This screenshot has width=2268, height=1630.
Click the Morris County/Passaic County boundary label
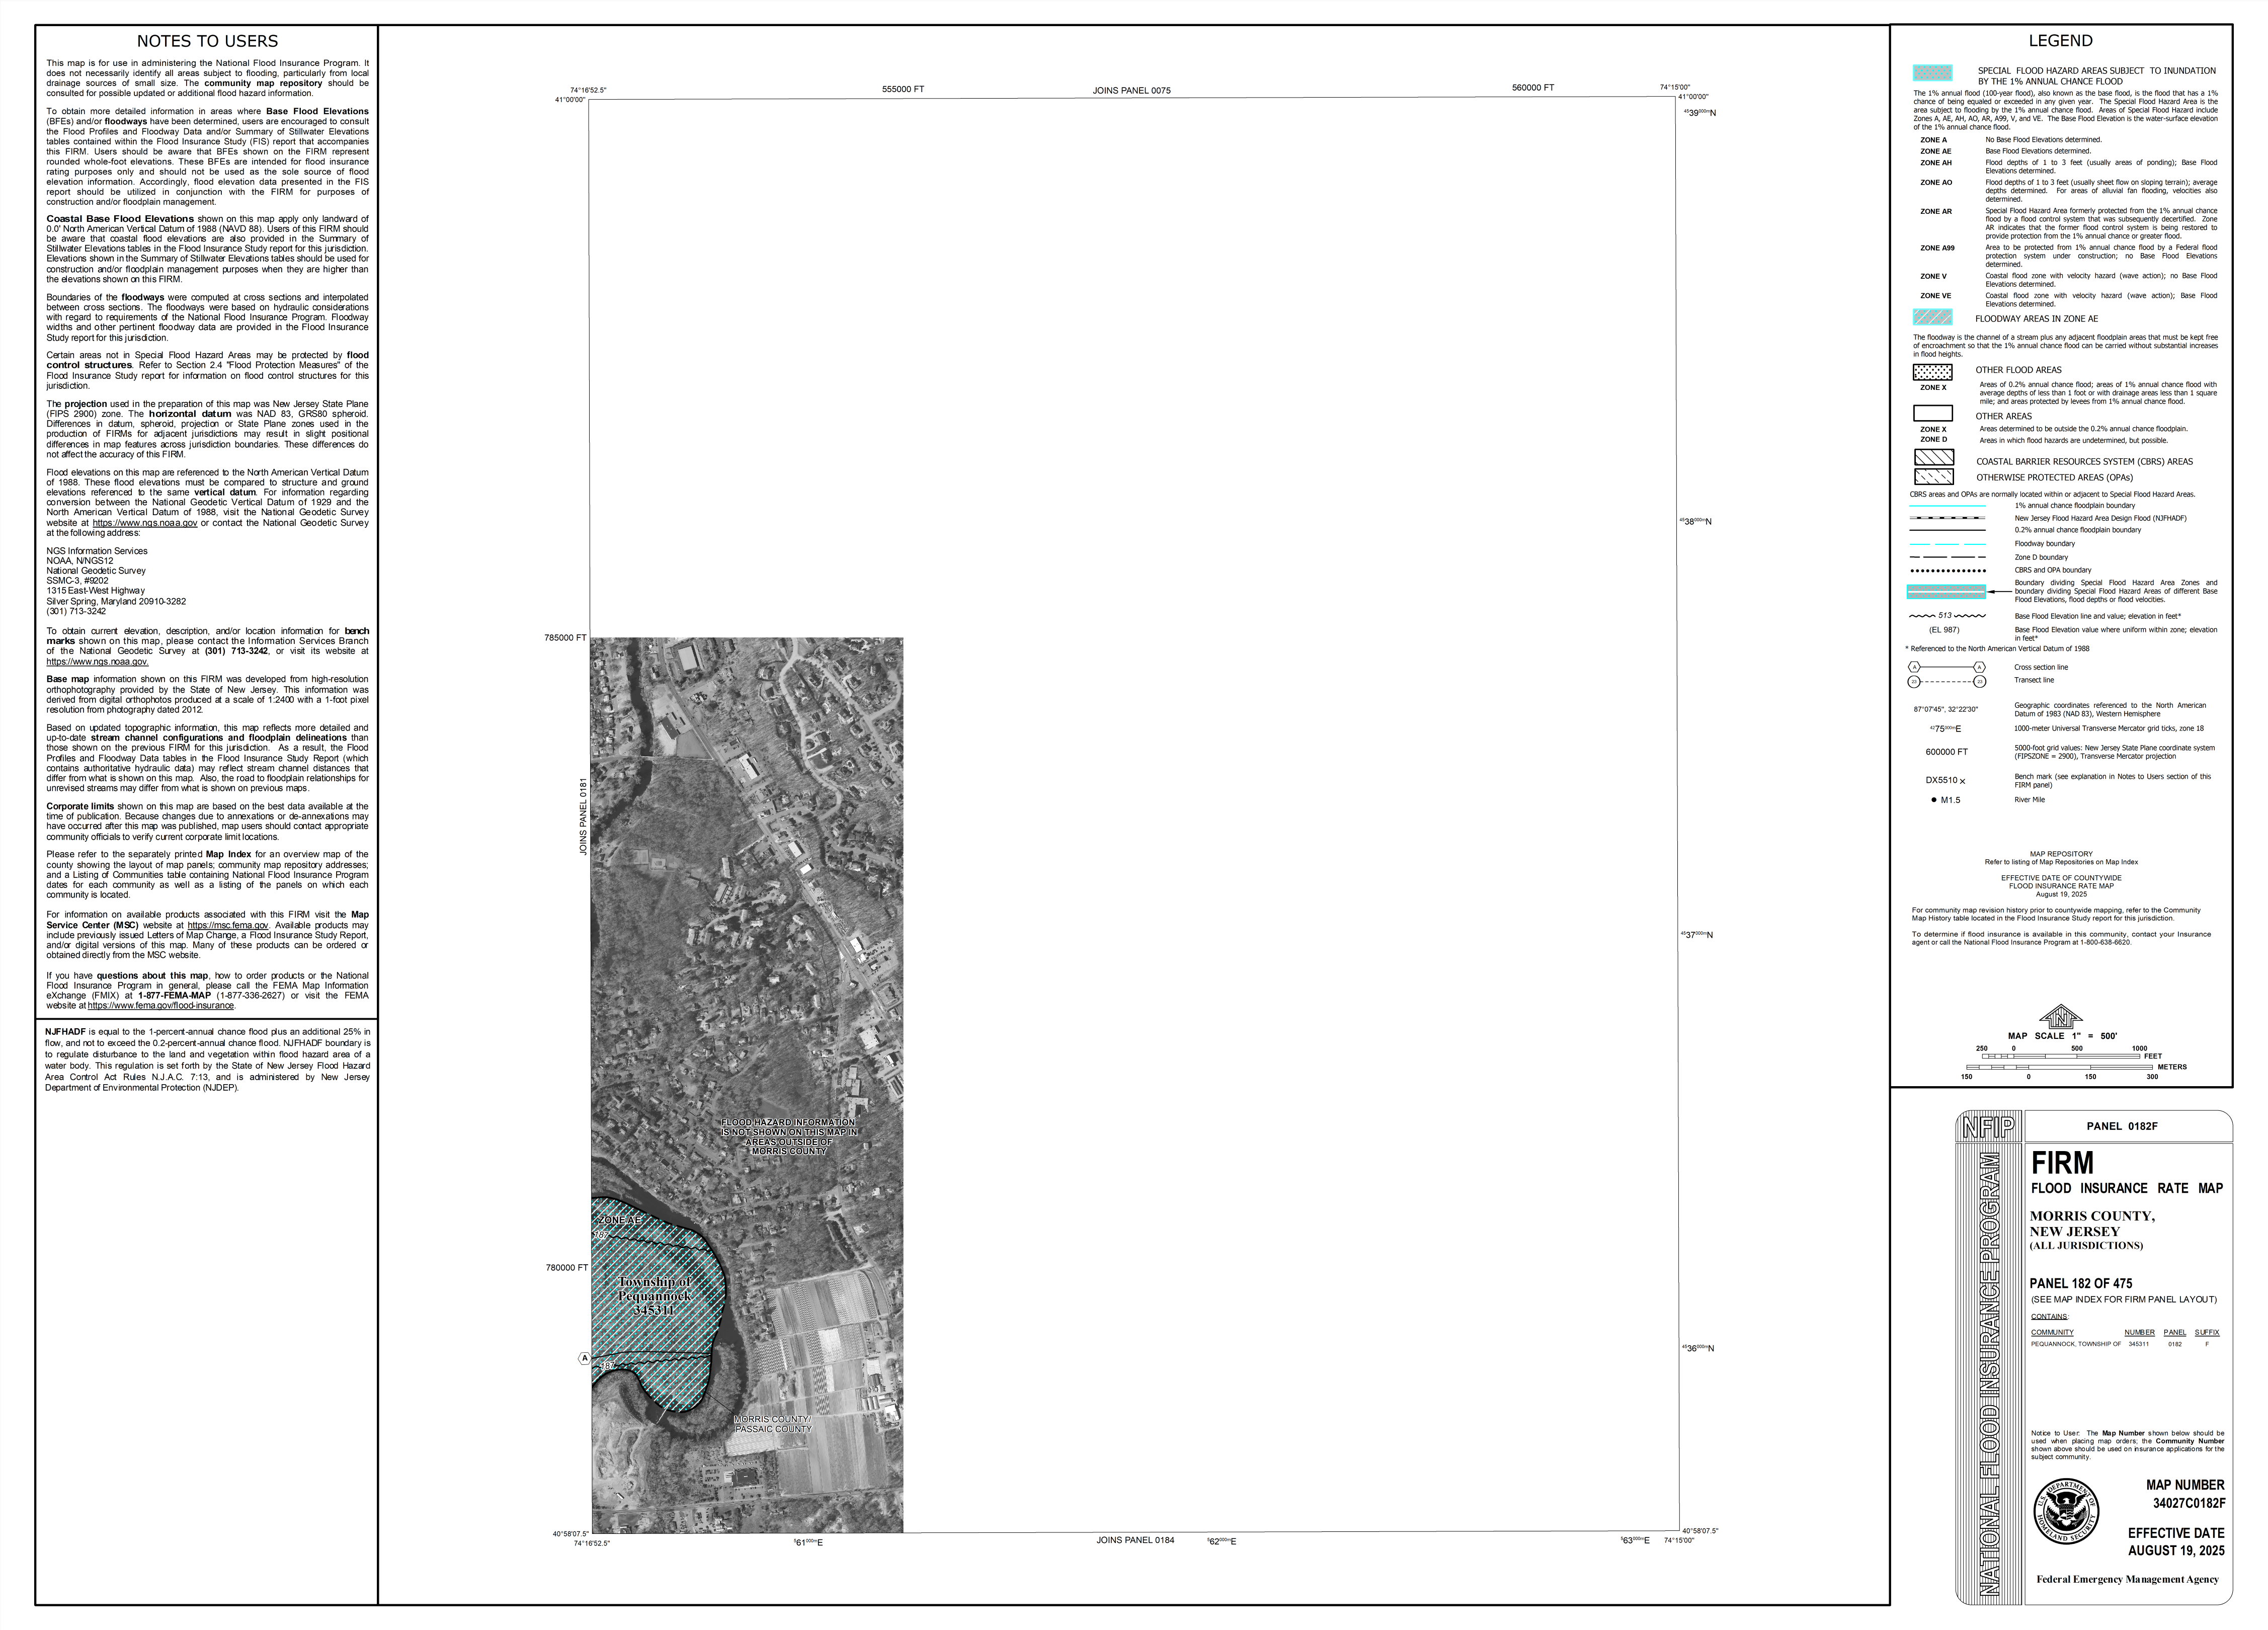[x=772, y=1424]
